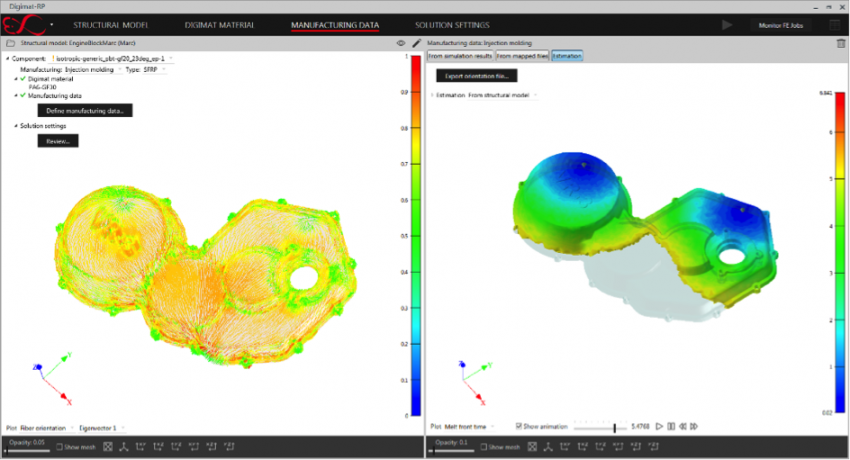Click first axis-view icon in left viewer toolbar

pyautogui.click(x=141, y=446)
